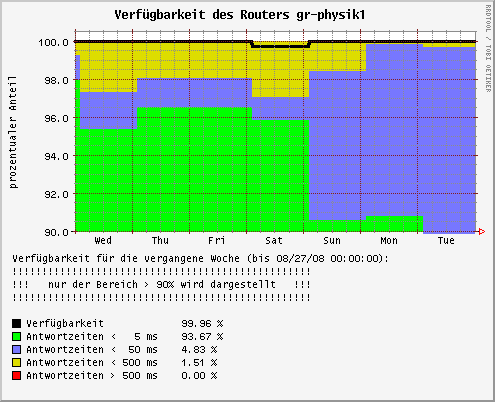Click the black Verfügbarkeit legend swatch
495x402 pixels.
pos(17,323)
